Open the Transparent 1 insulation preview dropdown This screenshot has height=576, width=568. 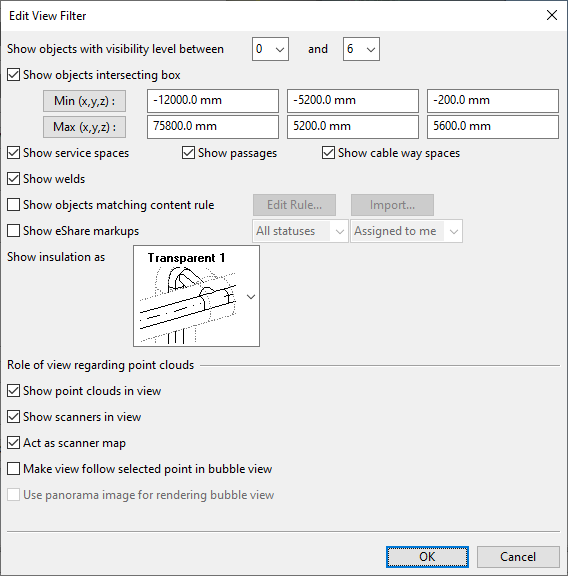point(196,296)
